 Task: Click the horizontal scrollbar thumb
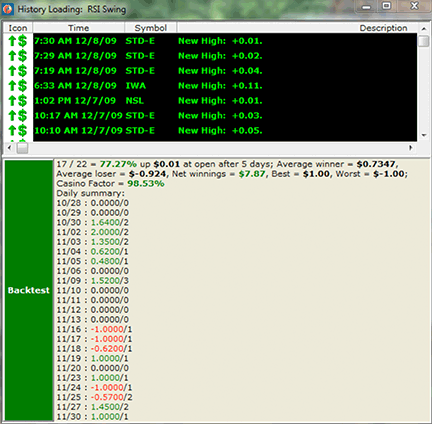[x=22, y=148]
